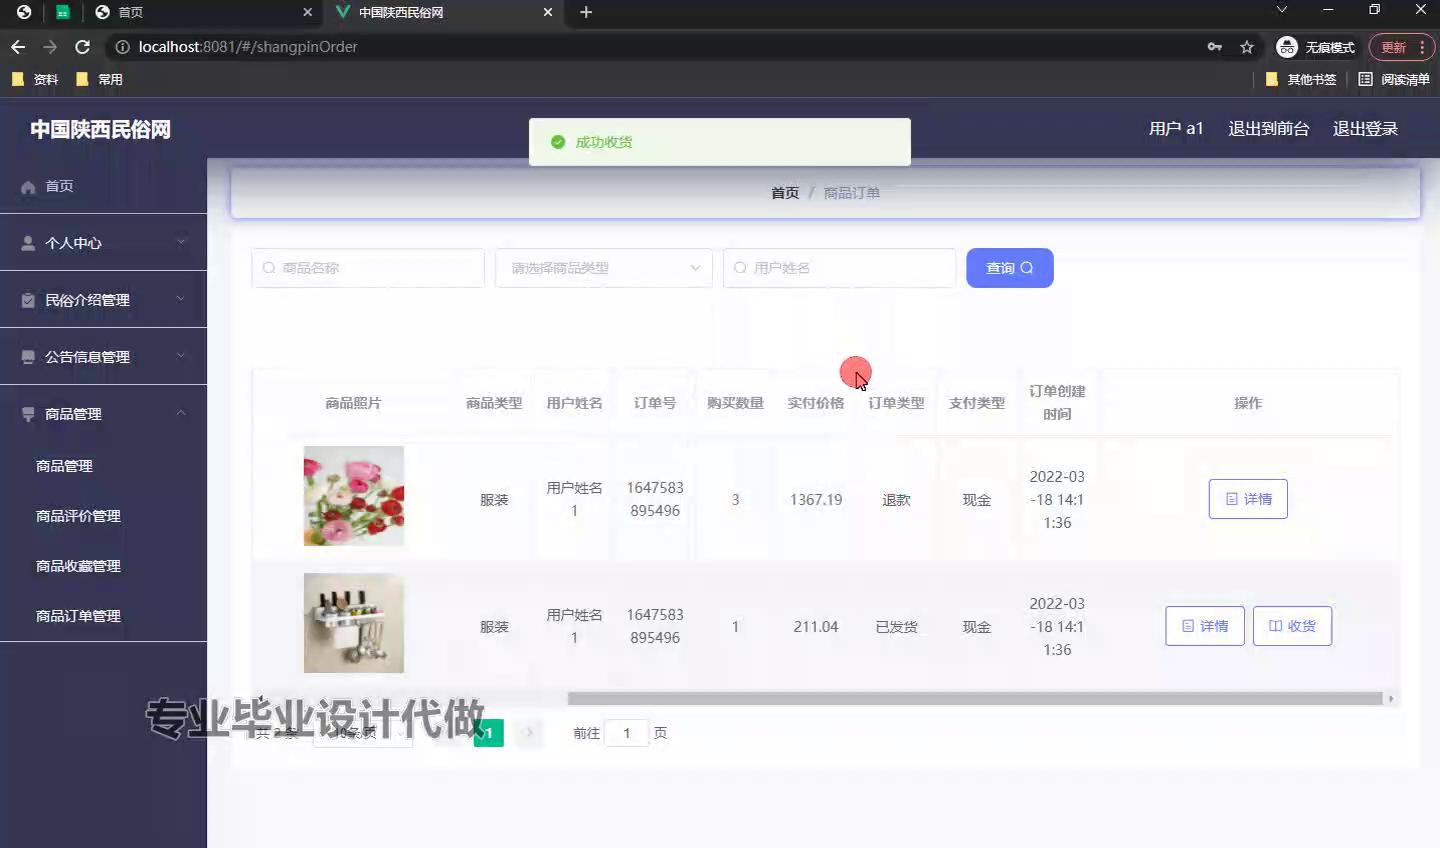Select 商品订单管理 in the sidebar
Image resolution: width=1440 pixels, height=848 pixels.
pos(78,616)
